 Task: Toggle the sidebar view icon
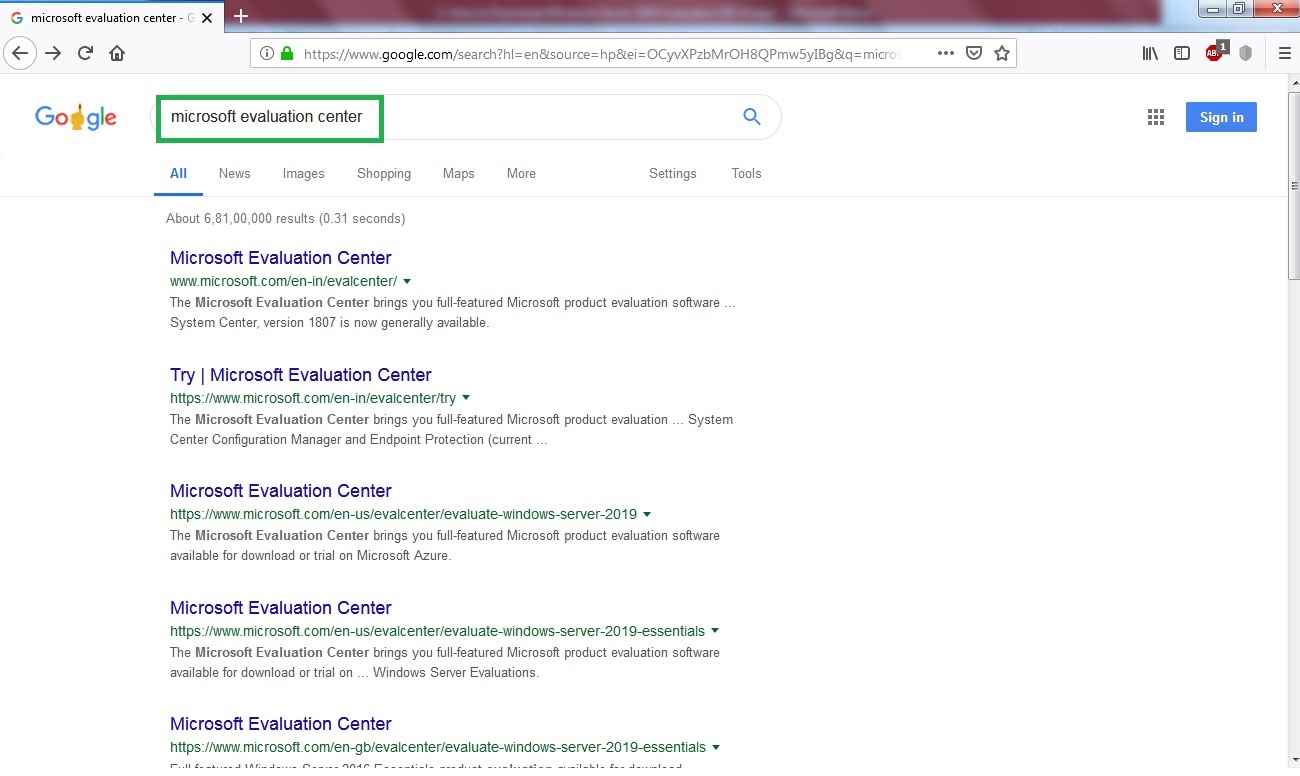[x=1182, y=54]
